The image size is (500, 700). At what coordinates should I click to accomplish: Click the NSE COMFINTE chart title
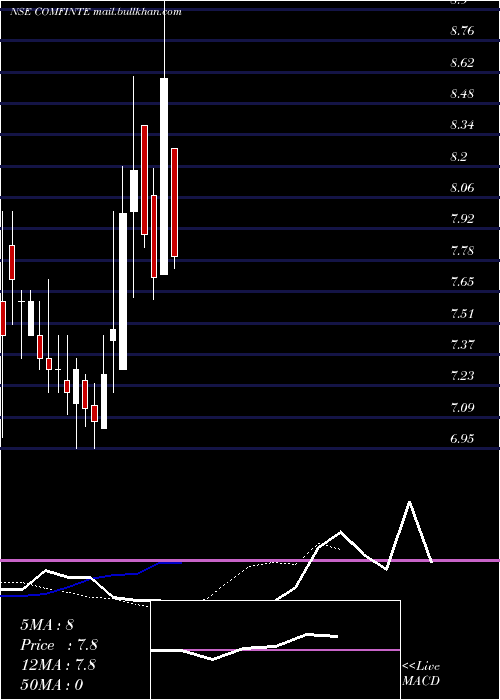click(x=96, y=12)
